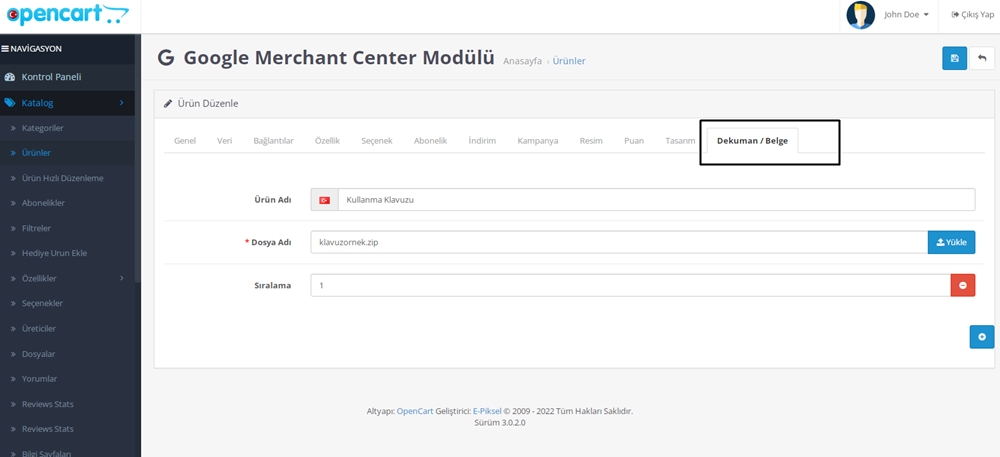Click the Ürünler breadcrumb link
The image size is (1000, 457).
click(569, 61)
